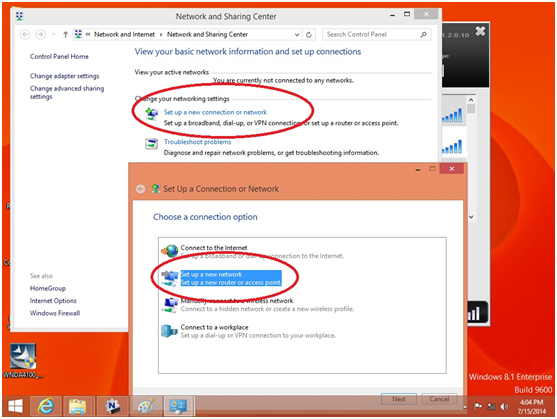Click the Network and Sharing Center title bar icon
Screen dimensions: 557x419
(x=20, y=16)
